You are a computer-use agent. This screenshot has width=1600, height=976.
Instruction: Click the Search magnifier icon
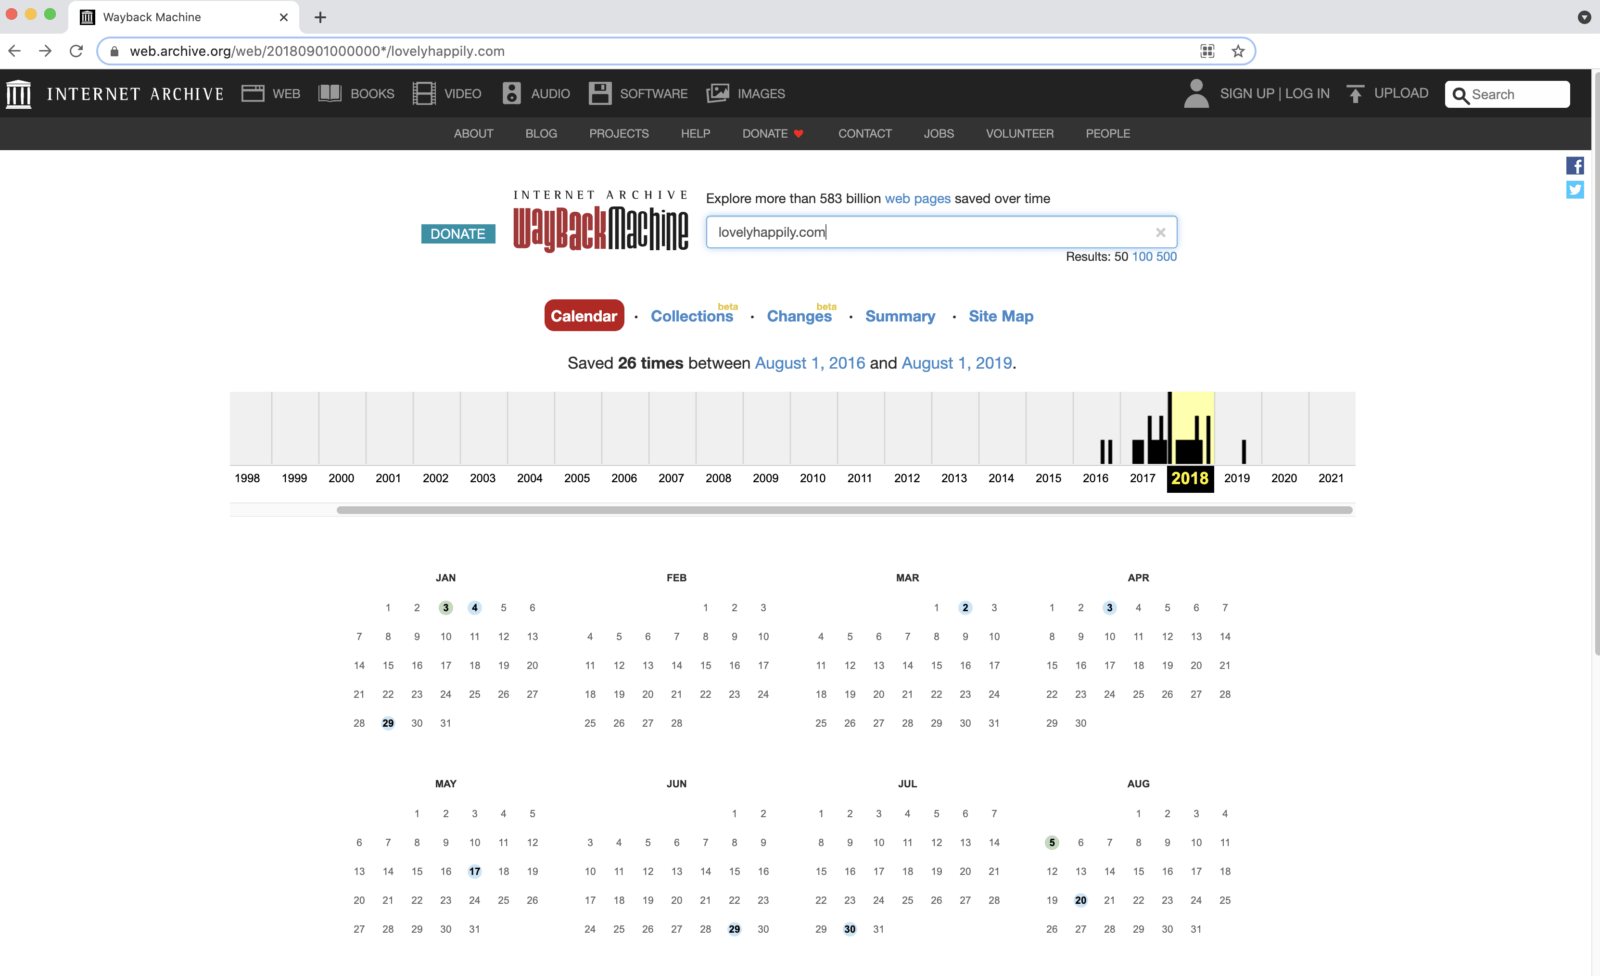point(1461,95)
